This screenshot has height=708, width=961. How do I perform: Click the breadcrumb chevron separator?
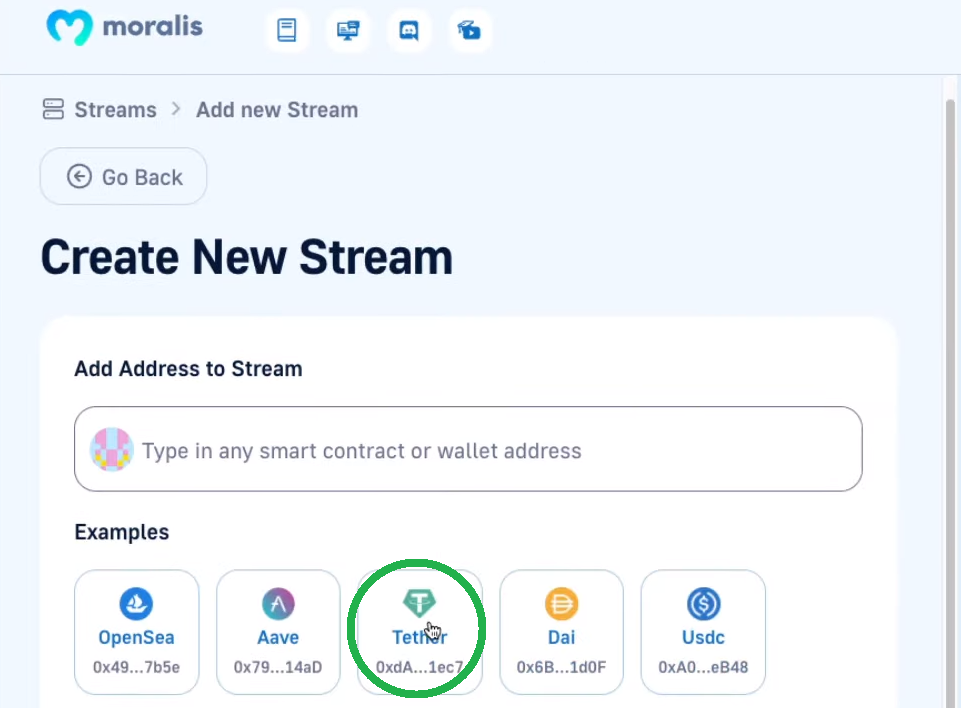(x=177, y=109)
